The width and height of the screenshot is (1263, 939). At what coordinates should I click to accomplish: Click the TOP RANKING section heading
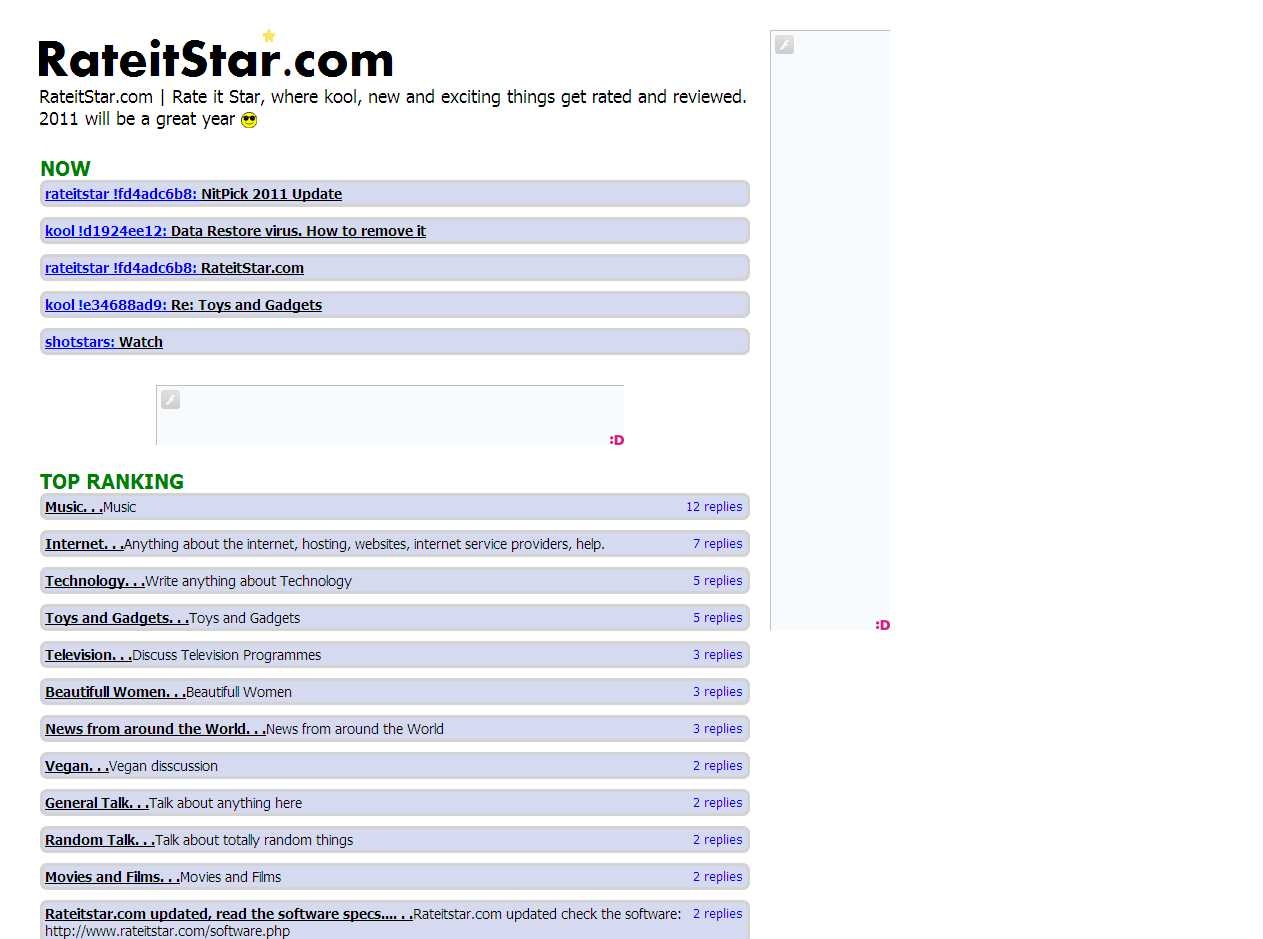pos(112,482)
